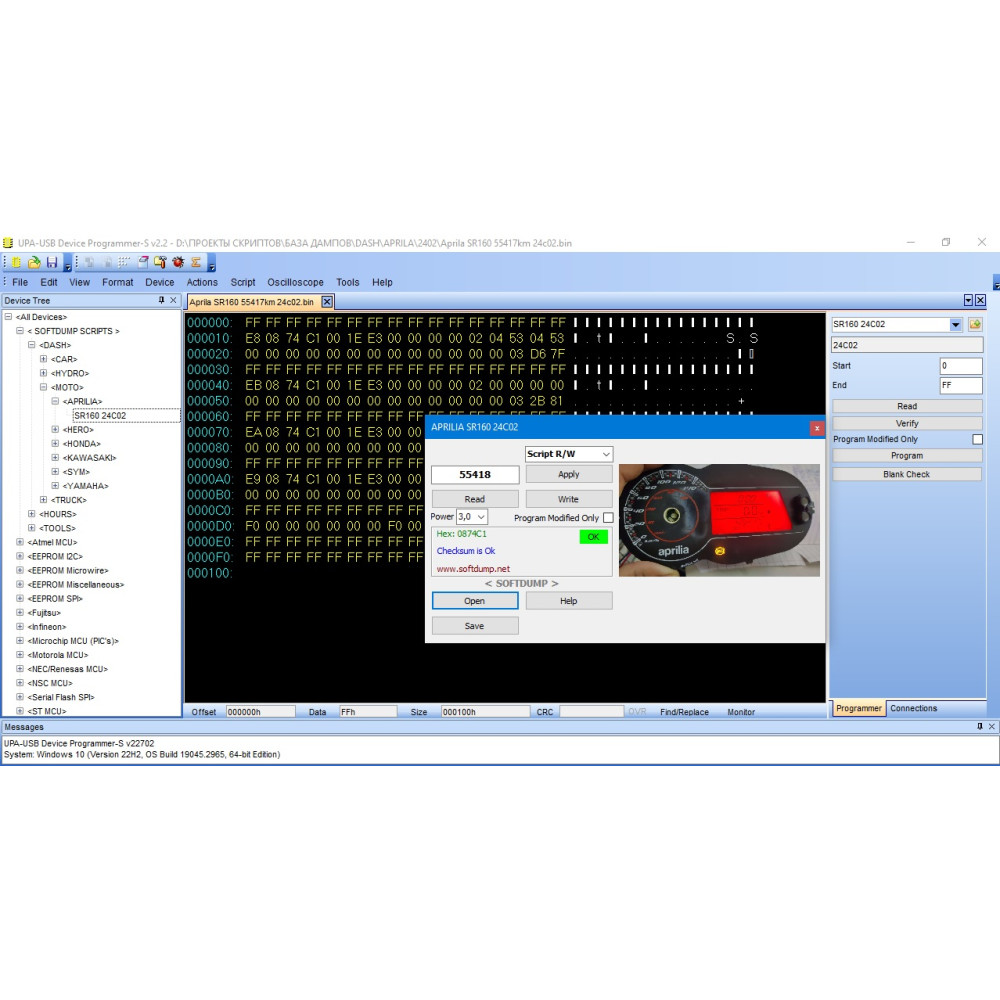The image size is (1000, 1000).
Task: Open the Oscilloscope menu
Action: click(x=295, y=282)
